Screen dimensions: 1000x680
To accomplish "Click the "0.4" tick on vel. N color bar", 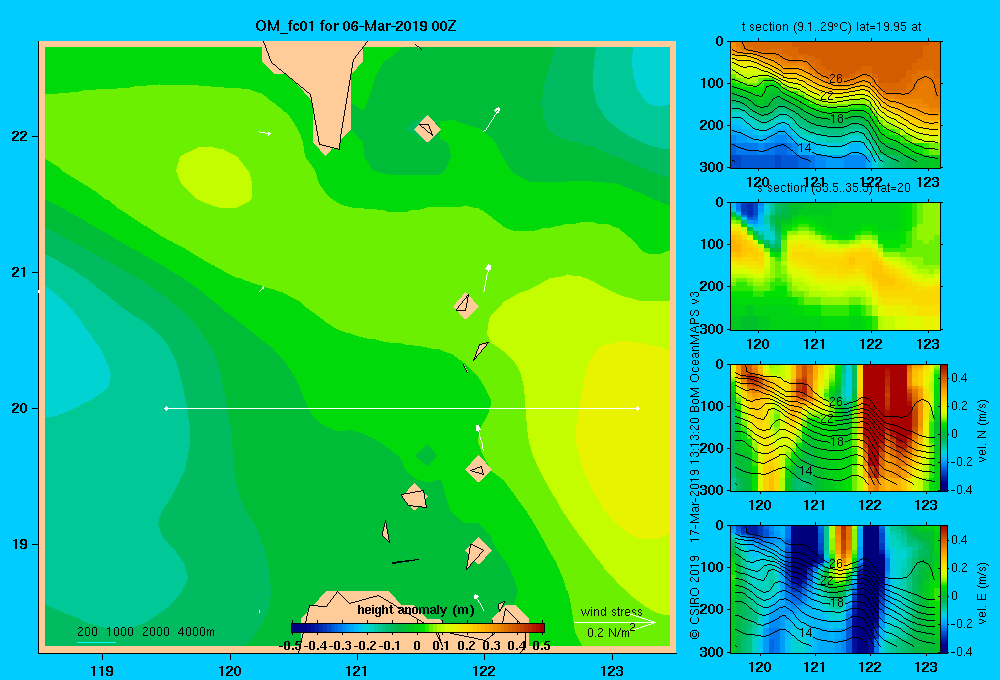I will (959, 378).
